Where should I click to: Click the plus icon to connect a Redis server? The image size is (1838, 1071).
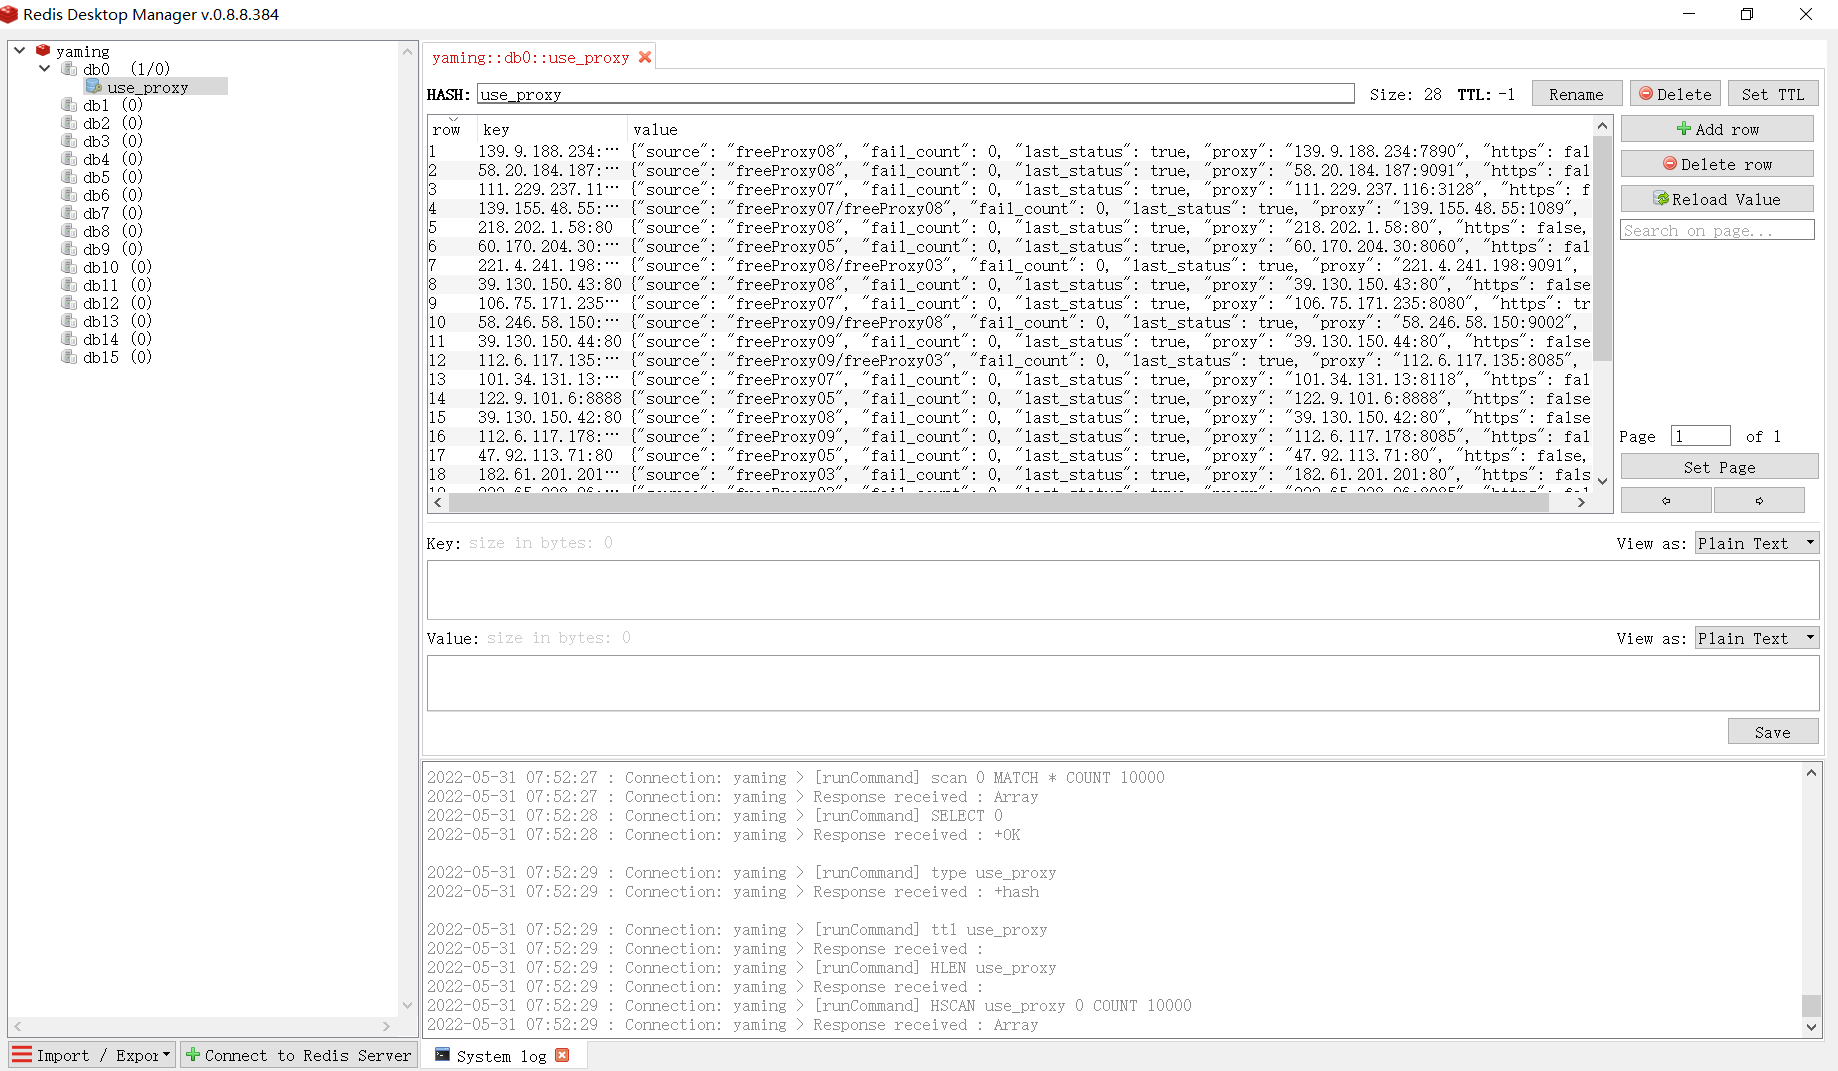[192, 1055]
